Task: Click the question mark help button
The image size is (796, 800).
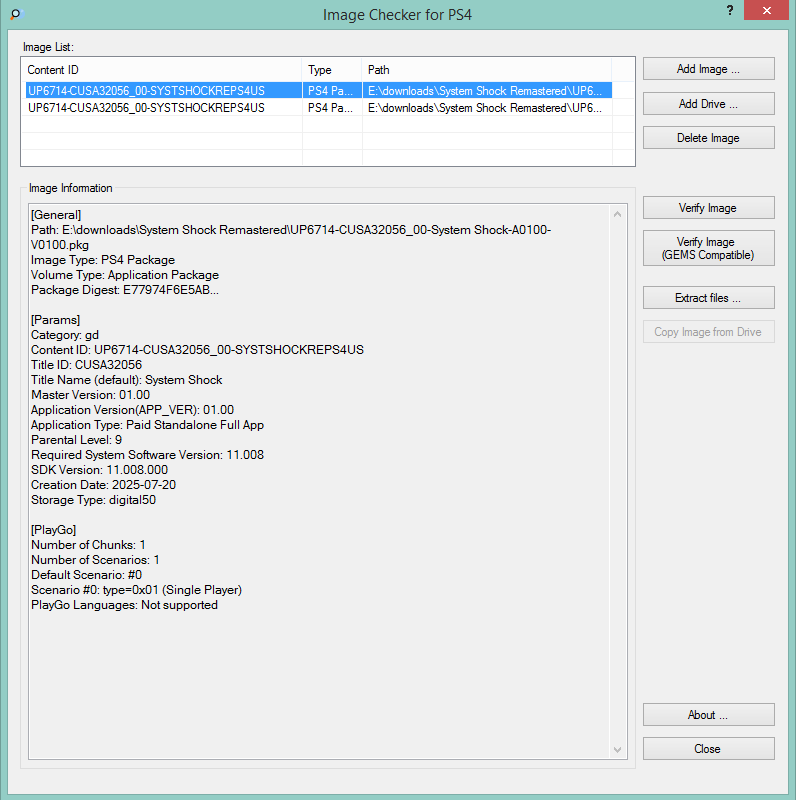Action: point(730,10)
